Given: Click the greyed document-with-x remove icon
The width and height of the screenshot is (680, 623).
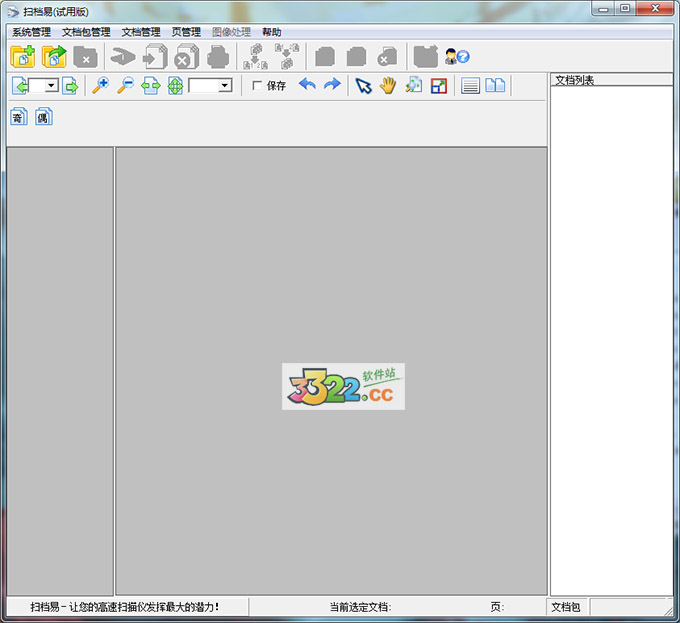Looking at the screenshot, I should pyautogui.click(x=387, y=56).
